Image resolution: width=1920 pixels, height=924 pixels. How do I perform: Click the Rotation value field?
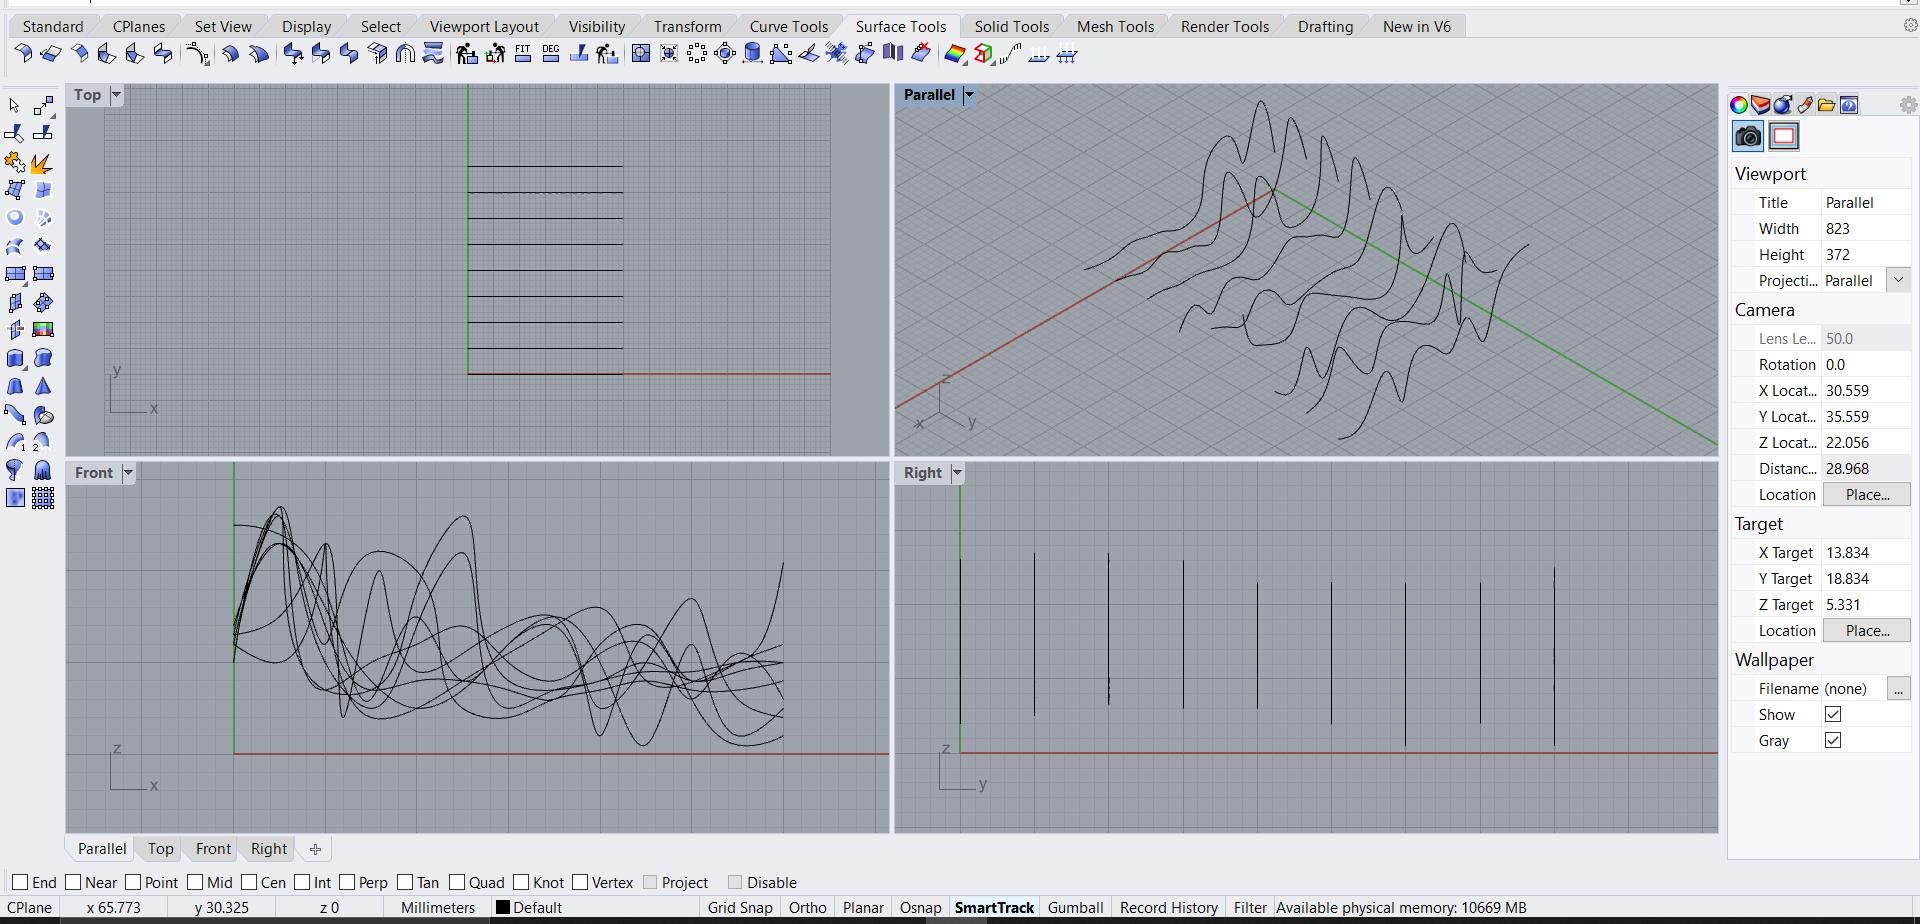[1864, 364]
